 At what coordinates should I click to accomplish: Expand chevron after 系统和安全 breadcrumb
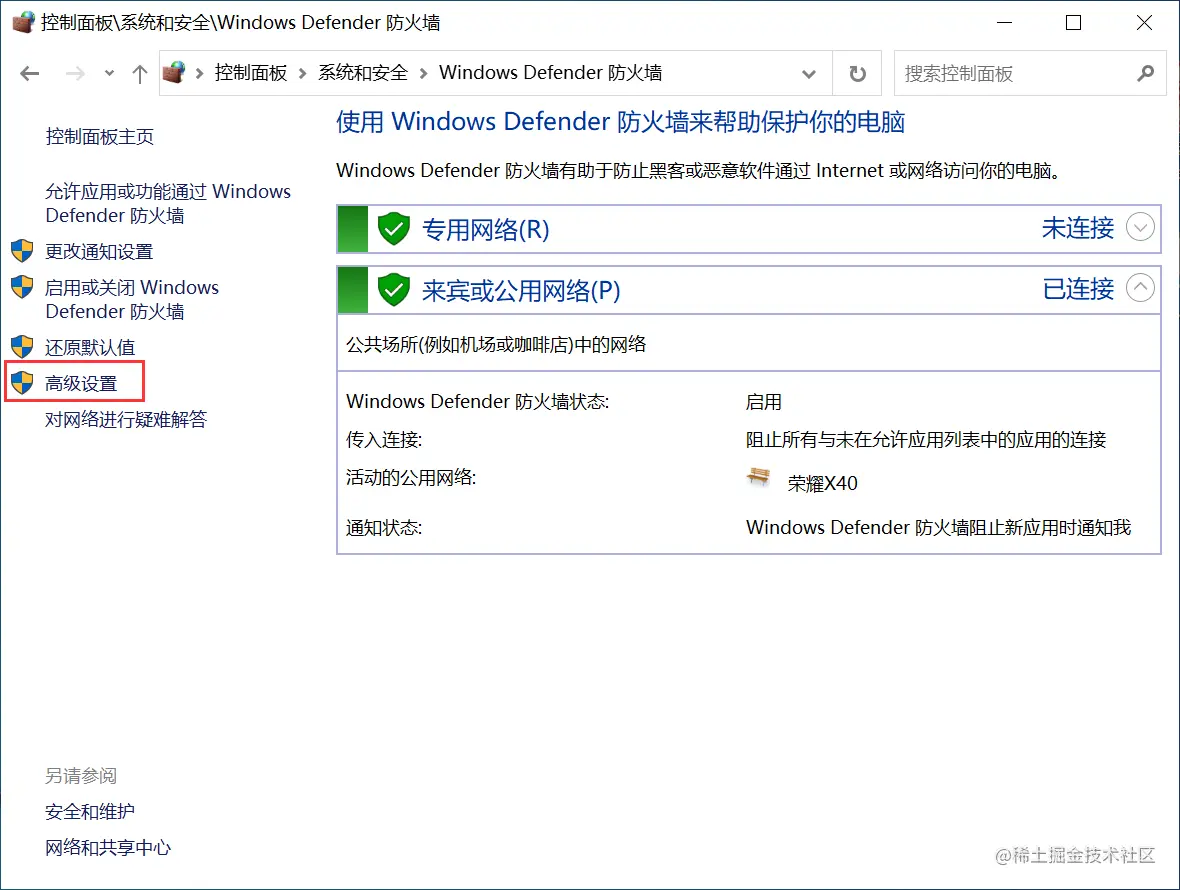tap(423, 73)
